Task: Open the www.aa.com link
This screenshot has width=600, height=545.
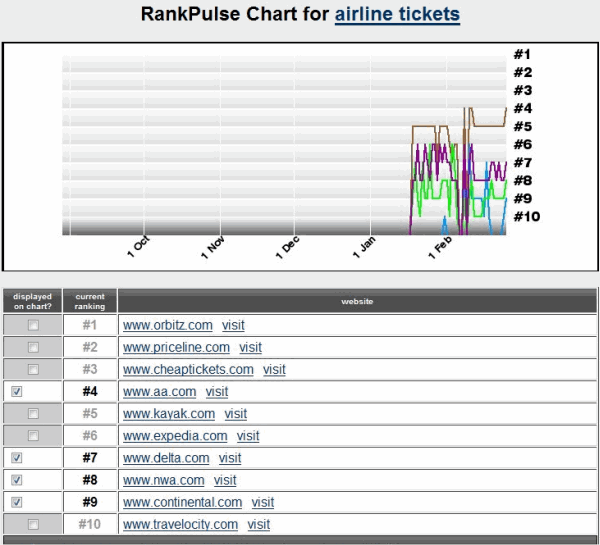Action: (160, 392)
